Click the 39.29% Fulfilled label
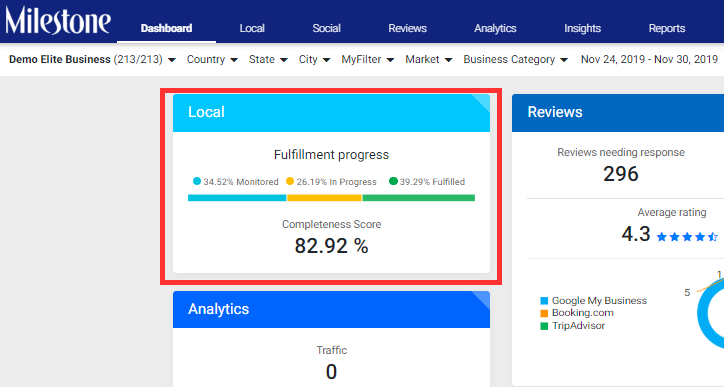This screenshot has height=387, width=724. tap(432, 182)
